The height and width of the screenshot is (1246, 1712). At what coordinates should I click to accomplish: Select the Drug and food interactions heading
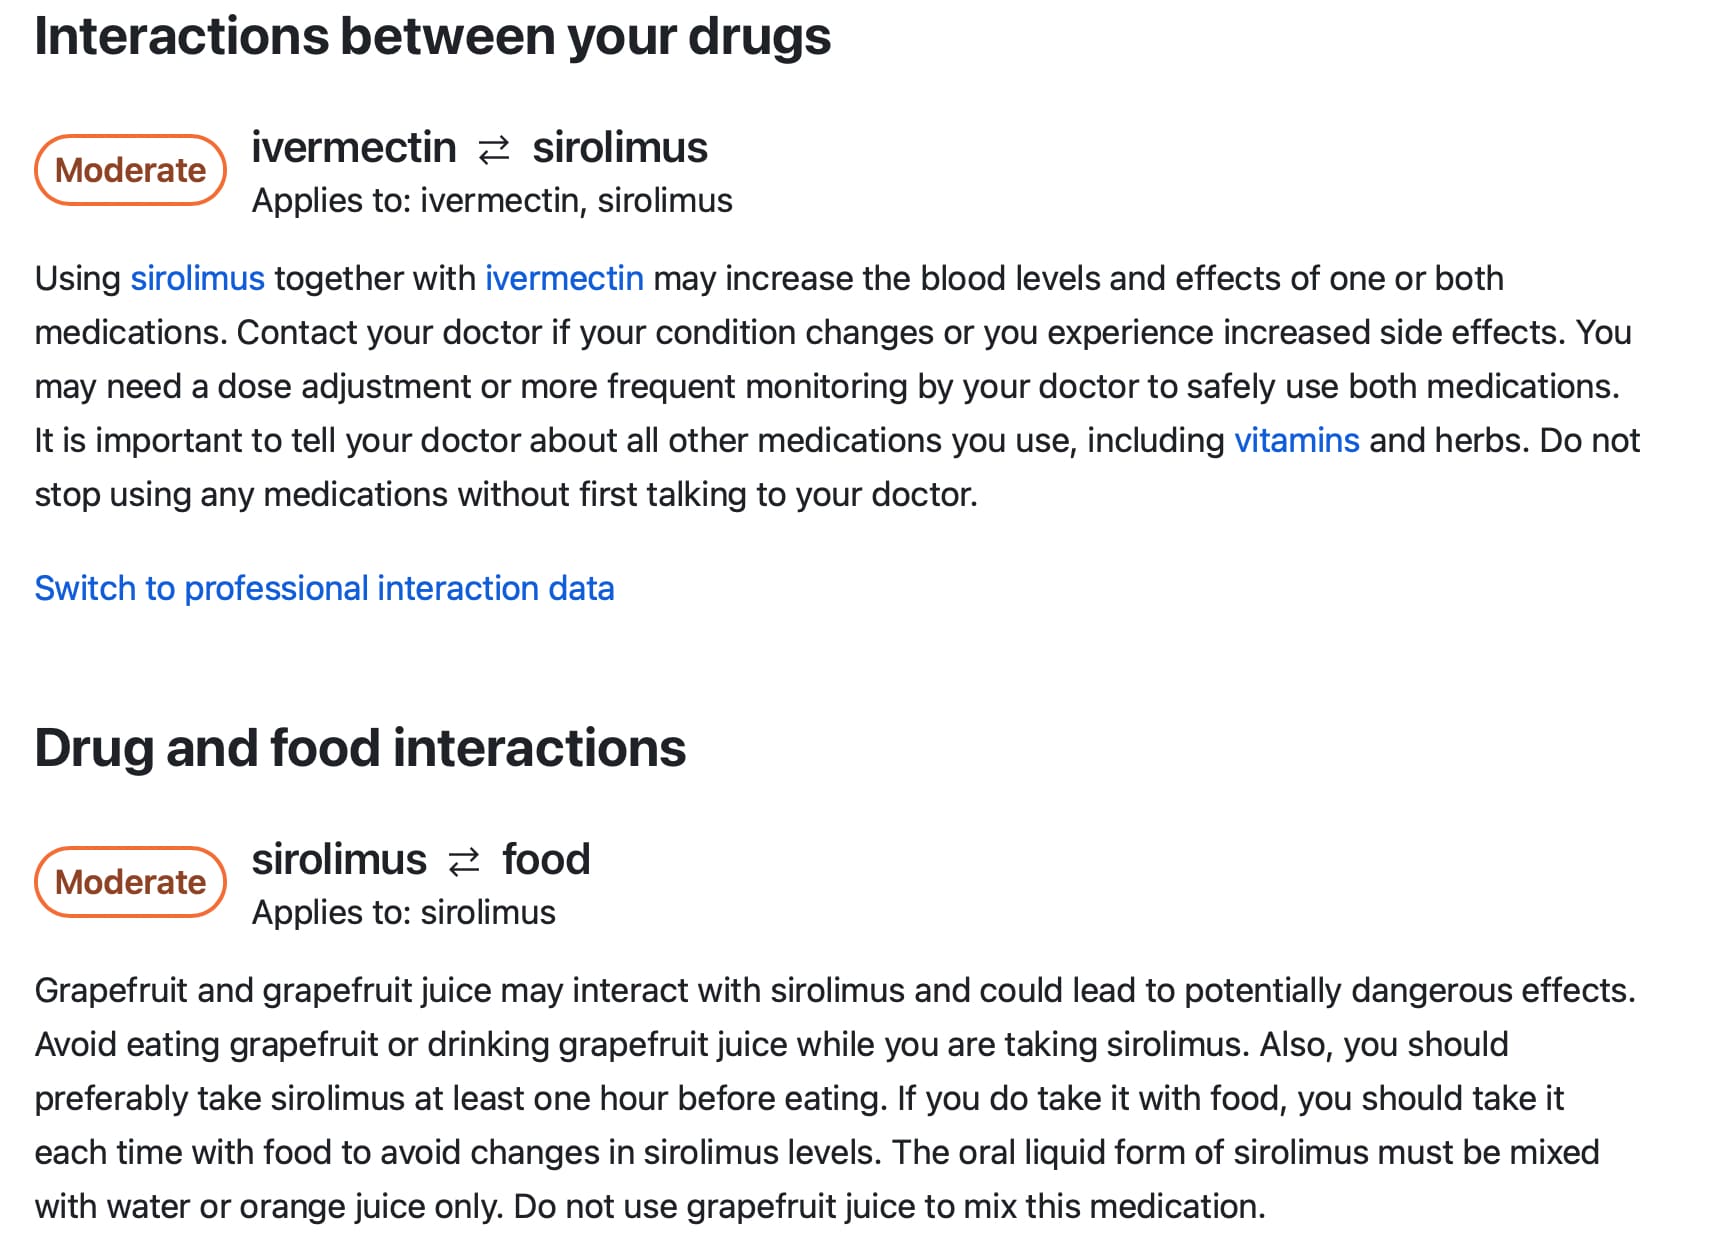(x=360, y=748)
